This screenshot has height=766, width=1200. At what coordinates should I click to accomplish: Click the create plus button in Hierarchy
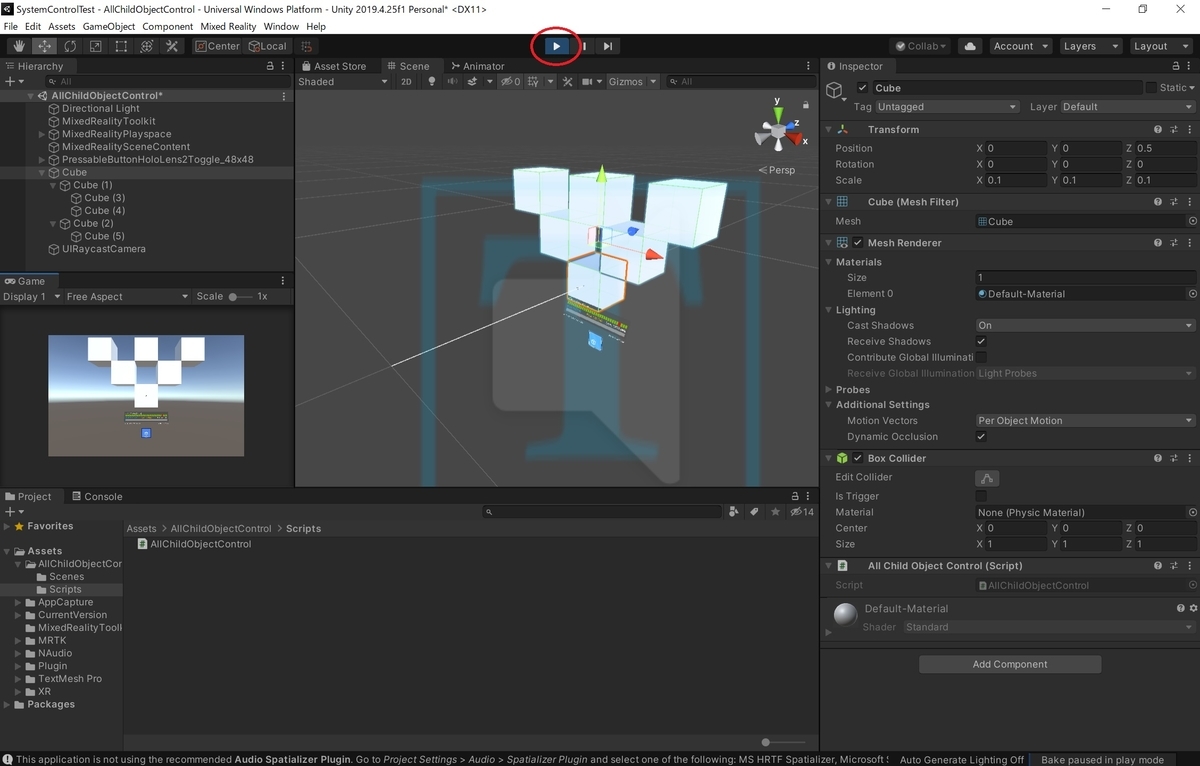[10, 81]
